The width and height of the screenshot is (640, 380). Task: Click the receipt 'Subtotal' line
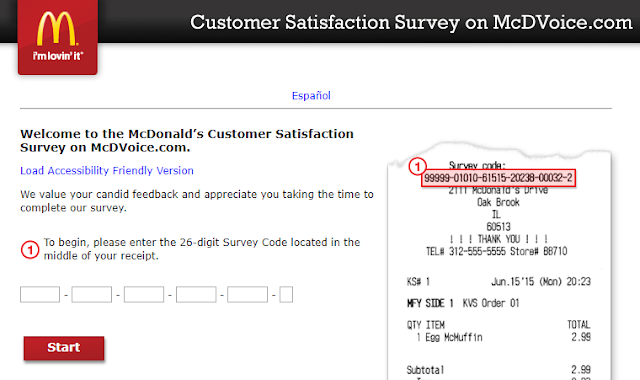click(498, 370)
